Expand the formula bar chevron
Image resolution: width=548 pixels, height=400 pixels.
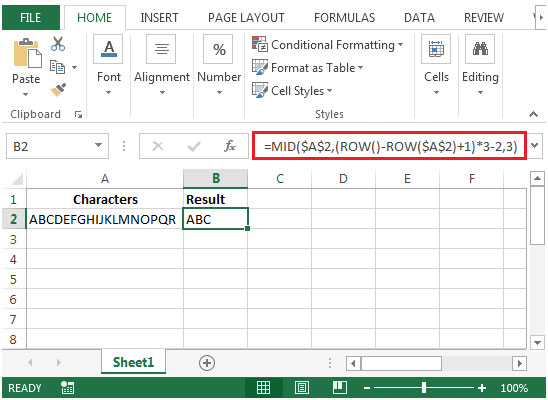click(535, 145)
